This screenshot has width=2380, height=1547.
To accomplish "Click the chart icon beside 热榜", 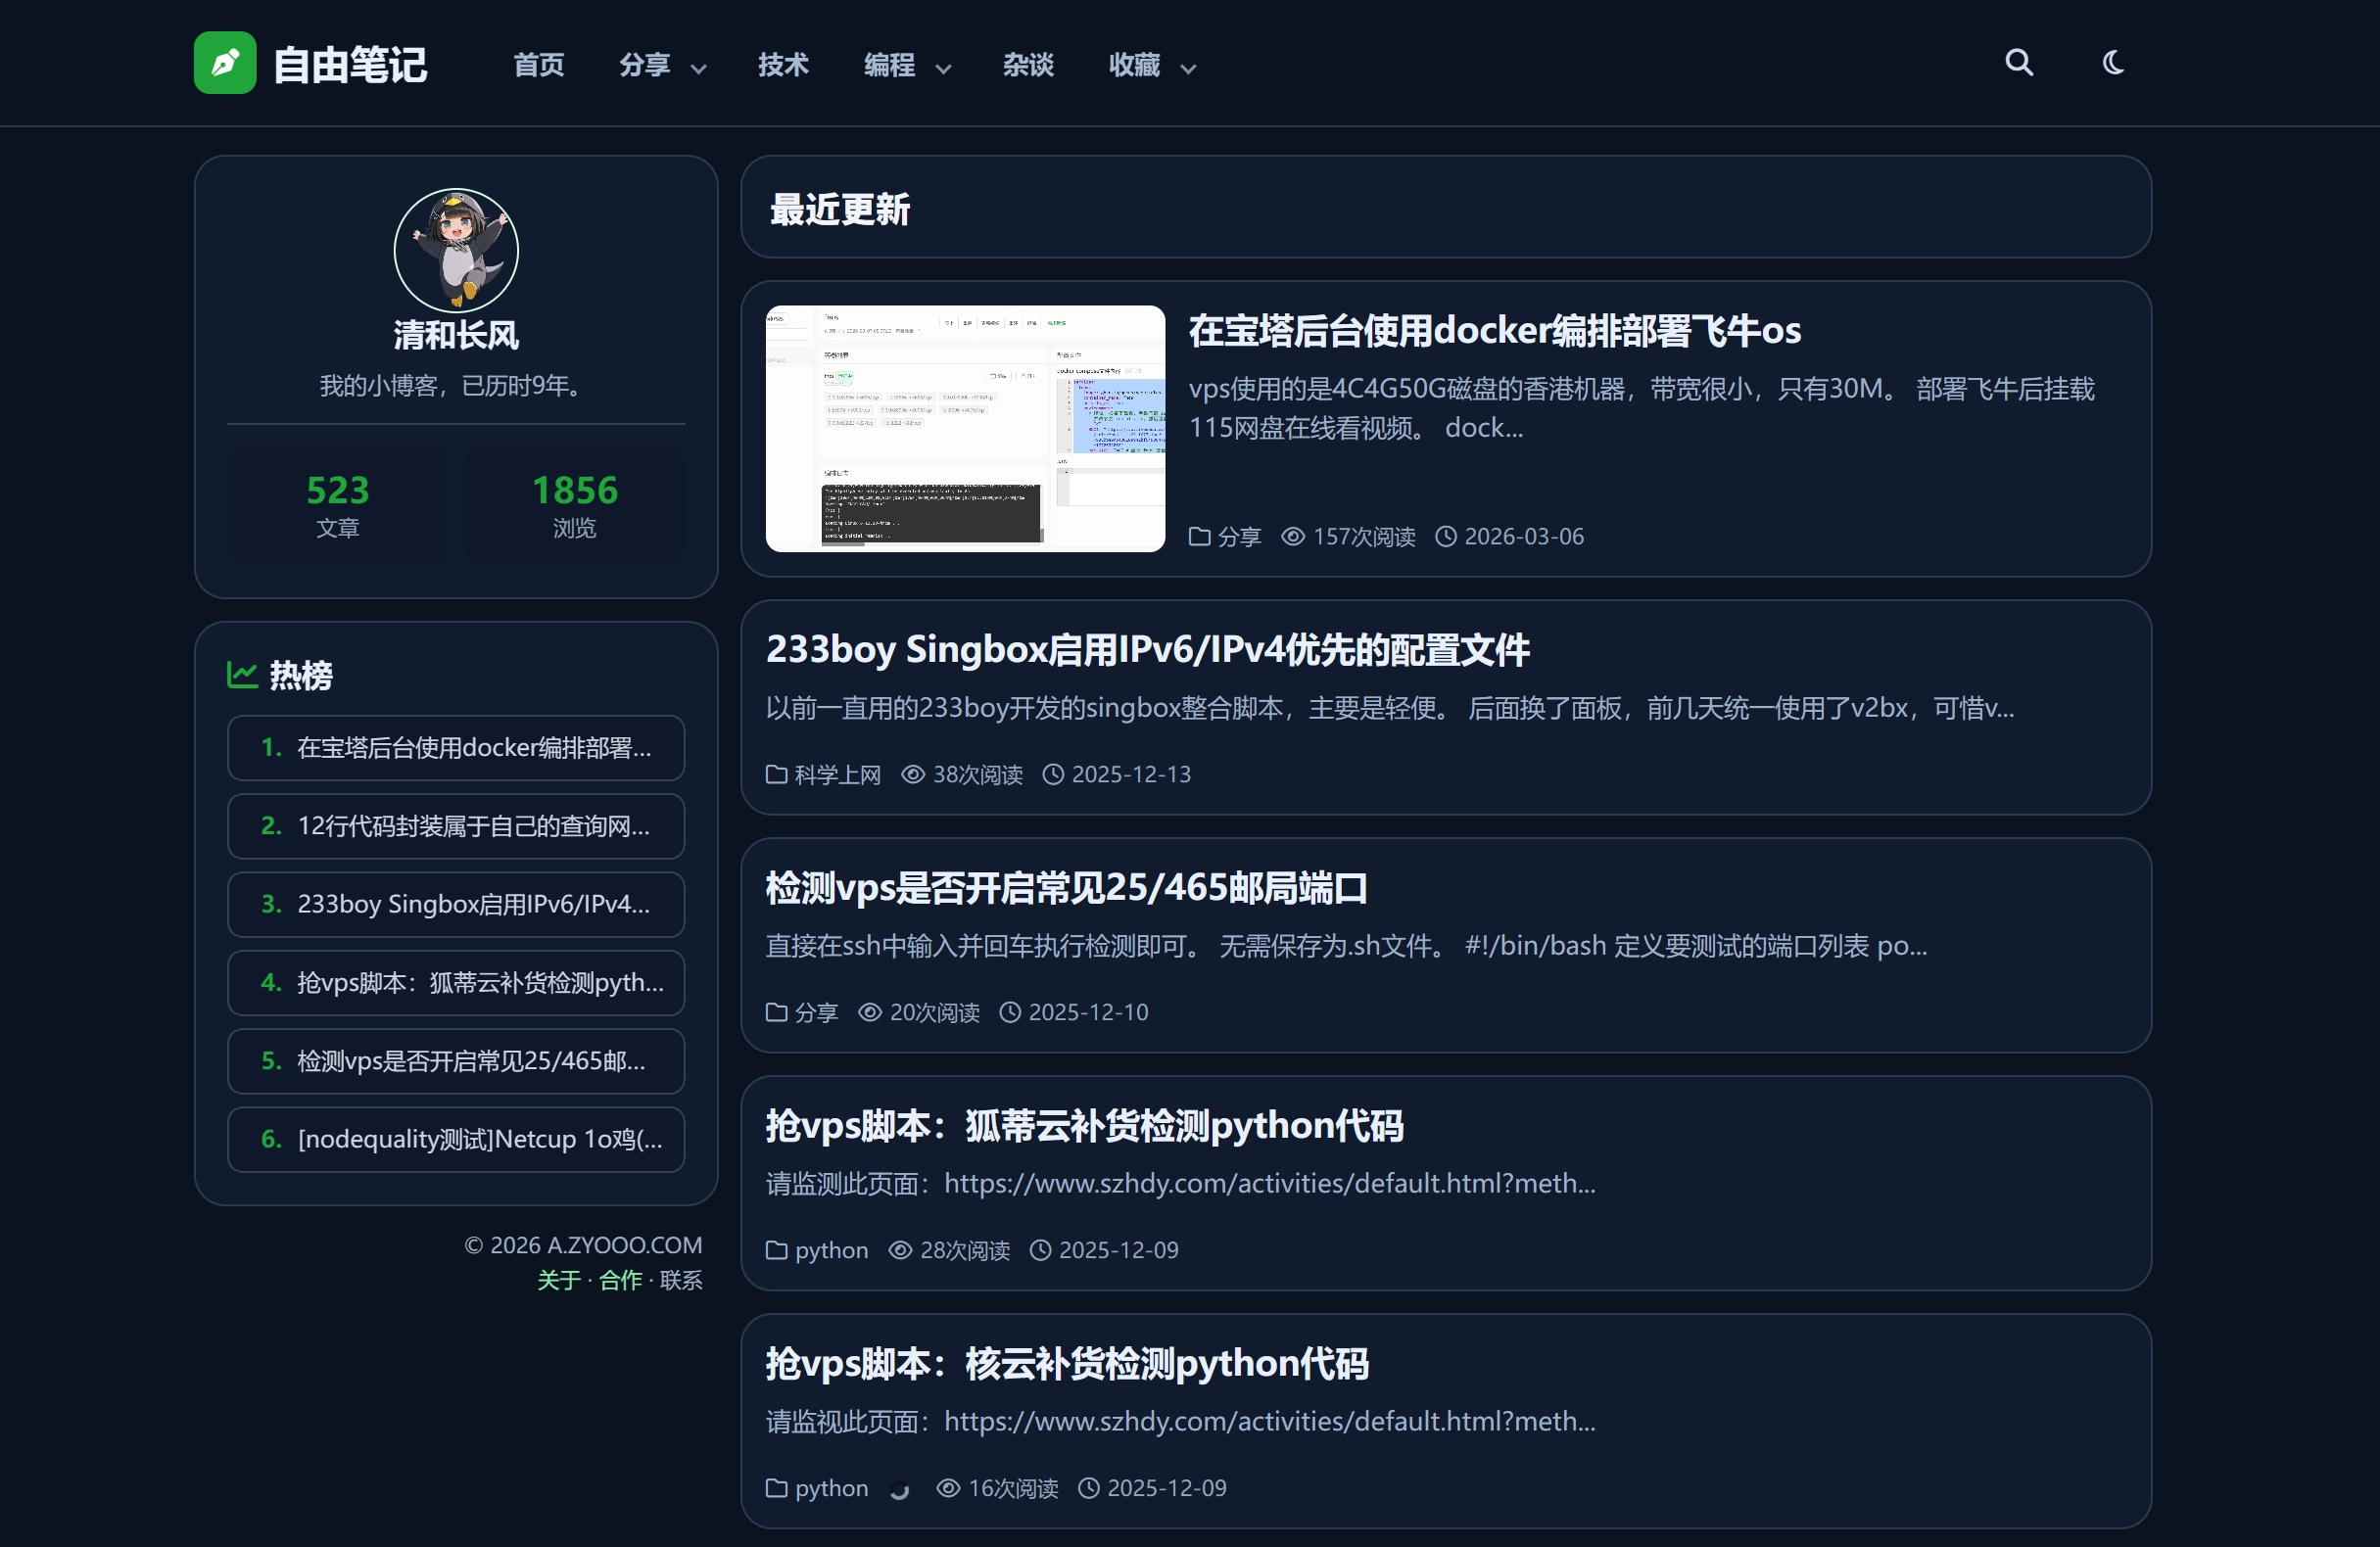I will tap(243, 674).
